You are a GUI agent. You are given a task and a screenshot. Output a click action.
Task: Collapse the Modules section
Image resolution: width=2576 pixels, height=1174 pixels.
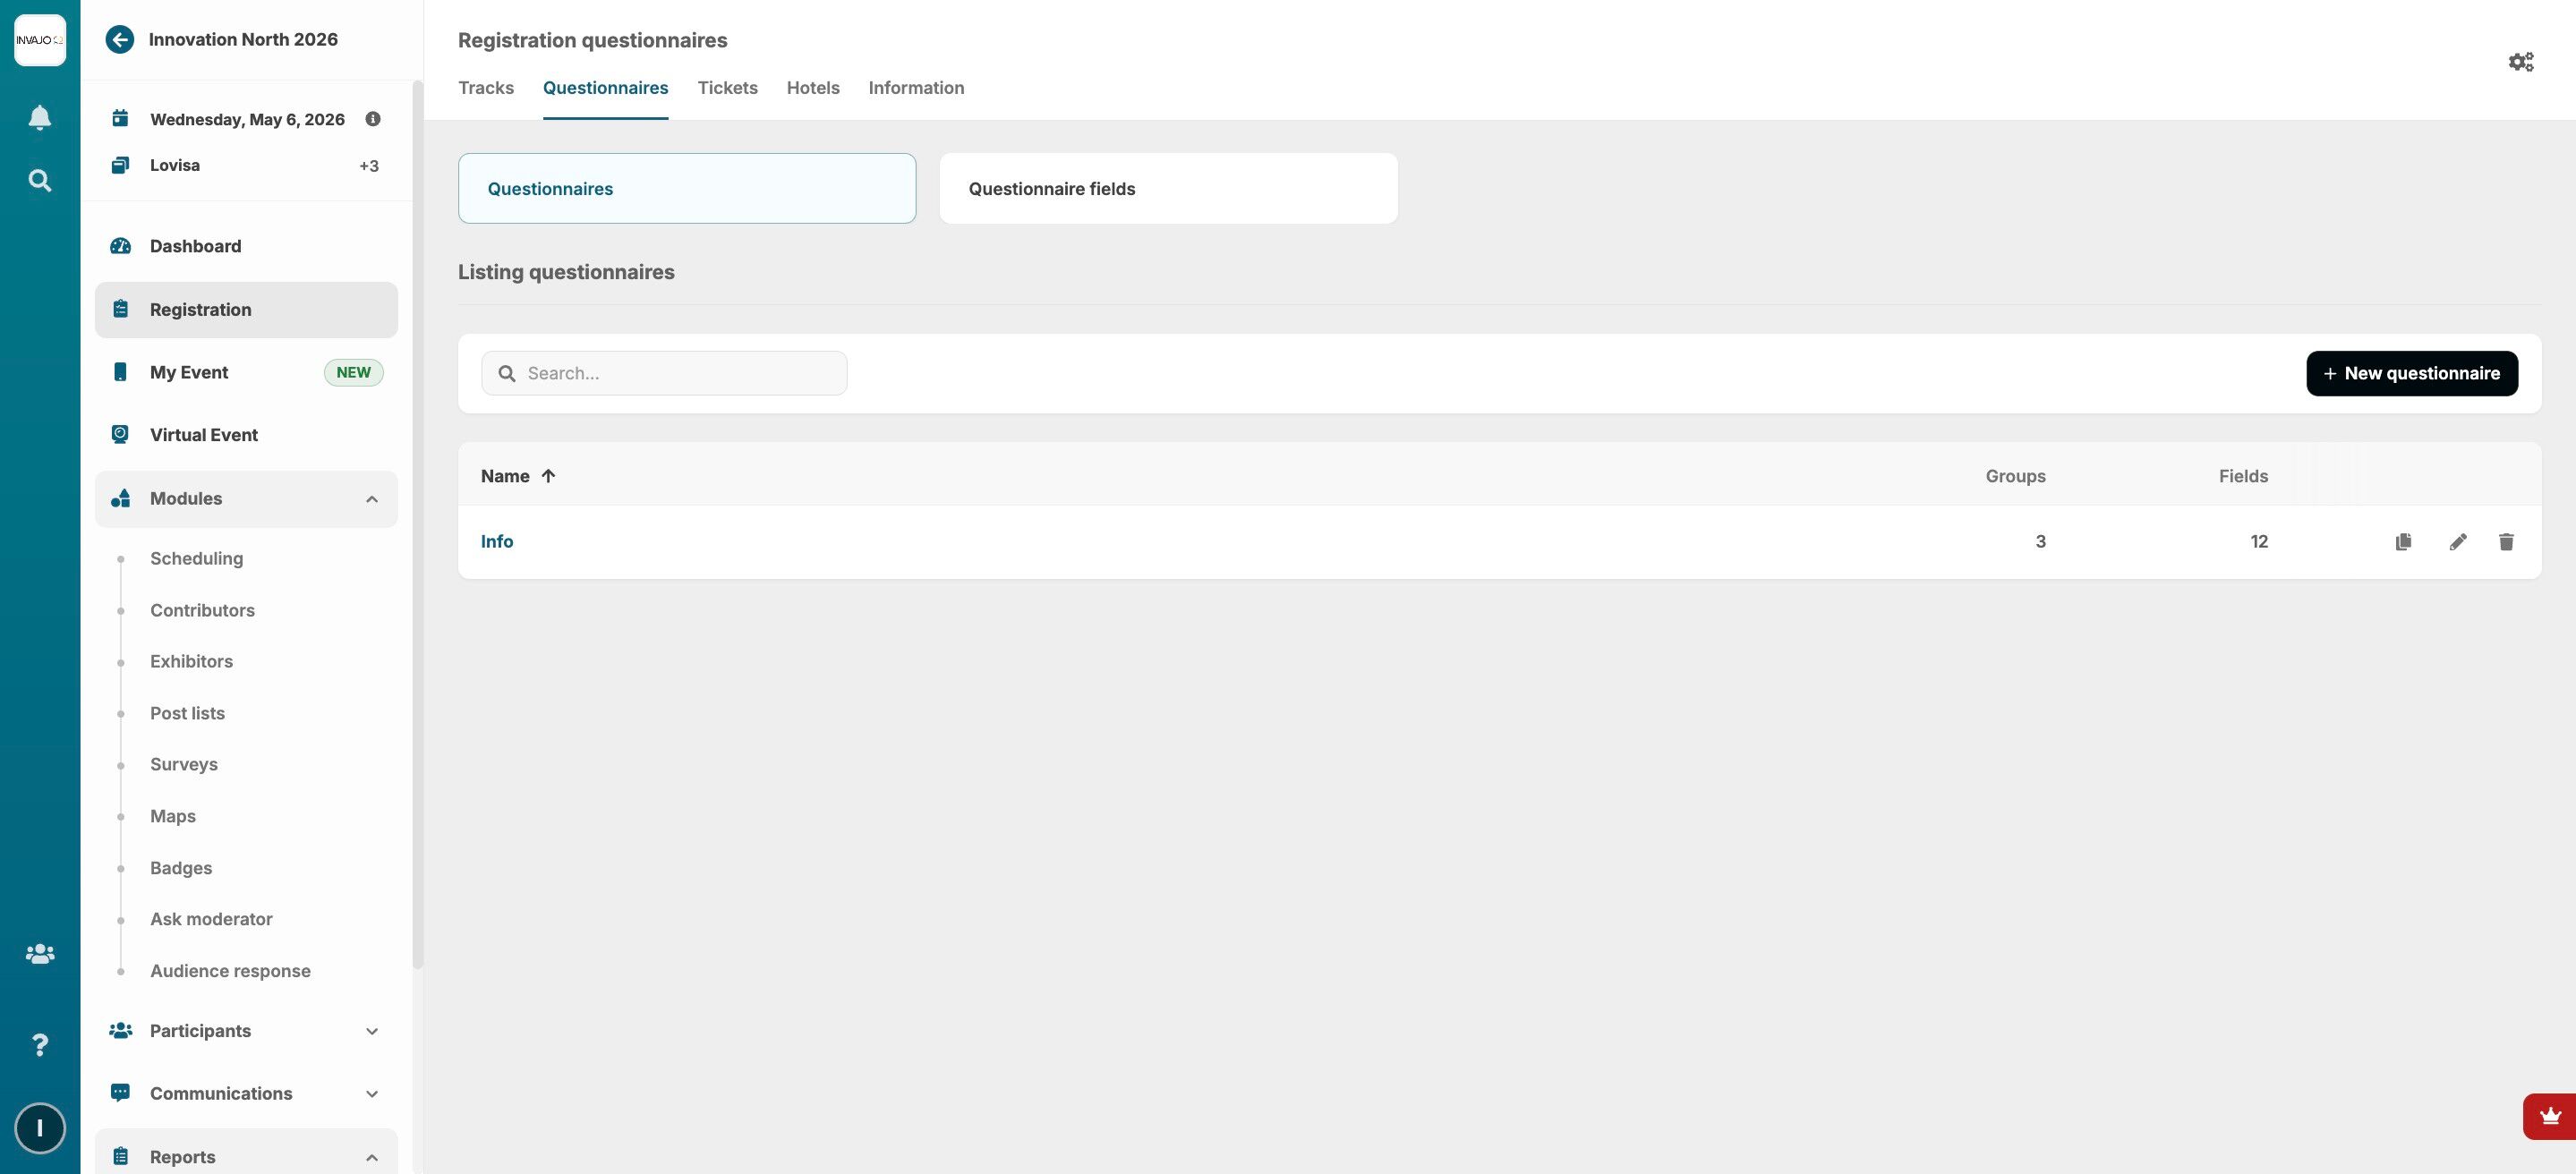click(x=371, y=499)
